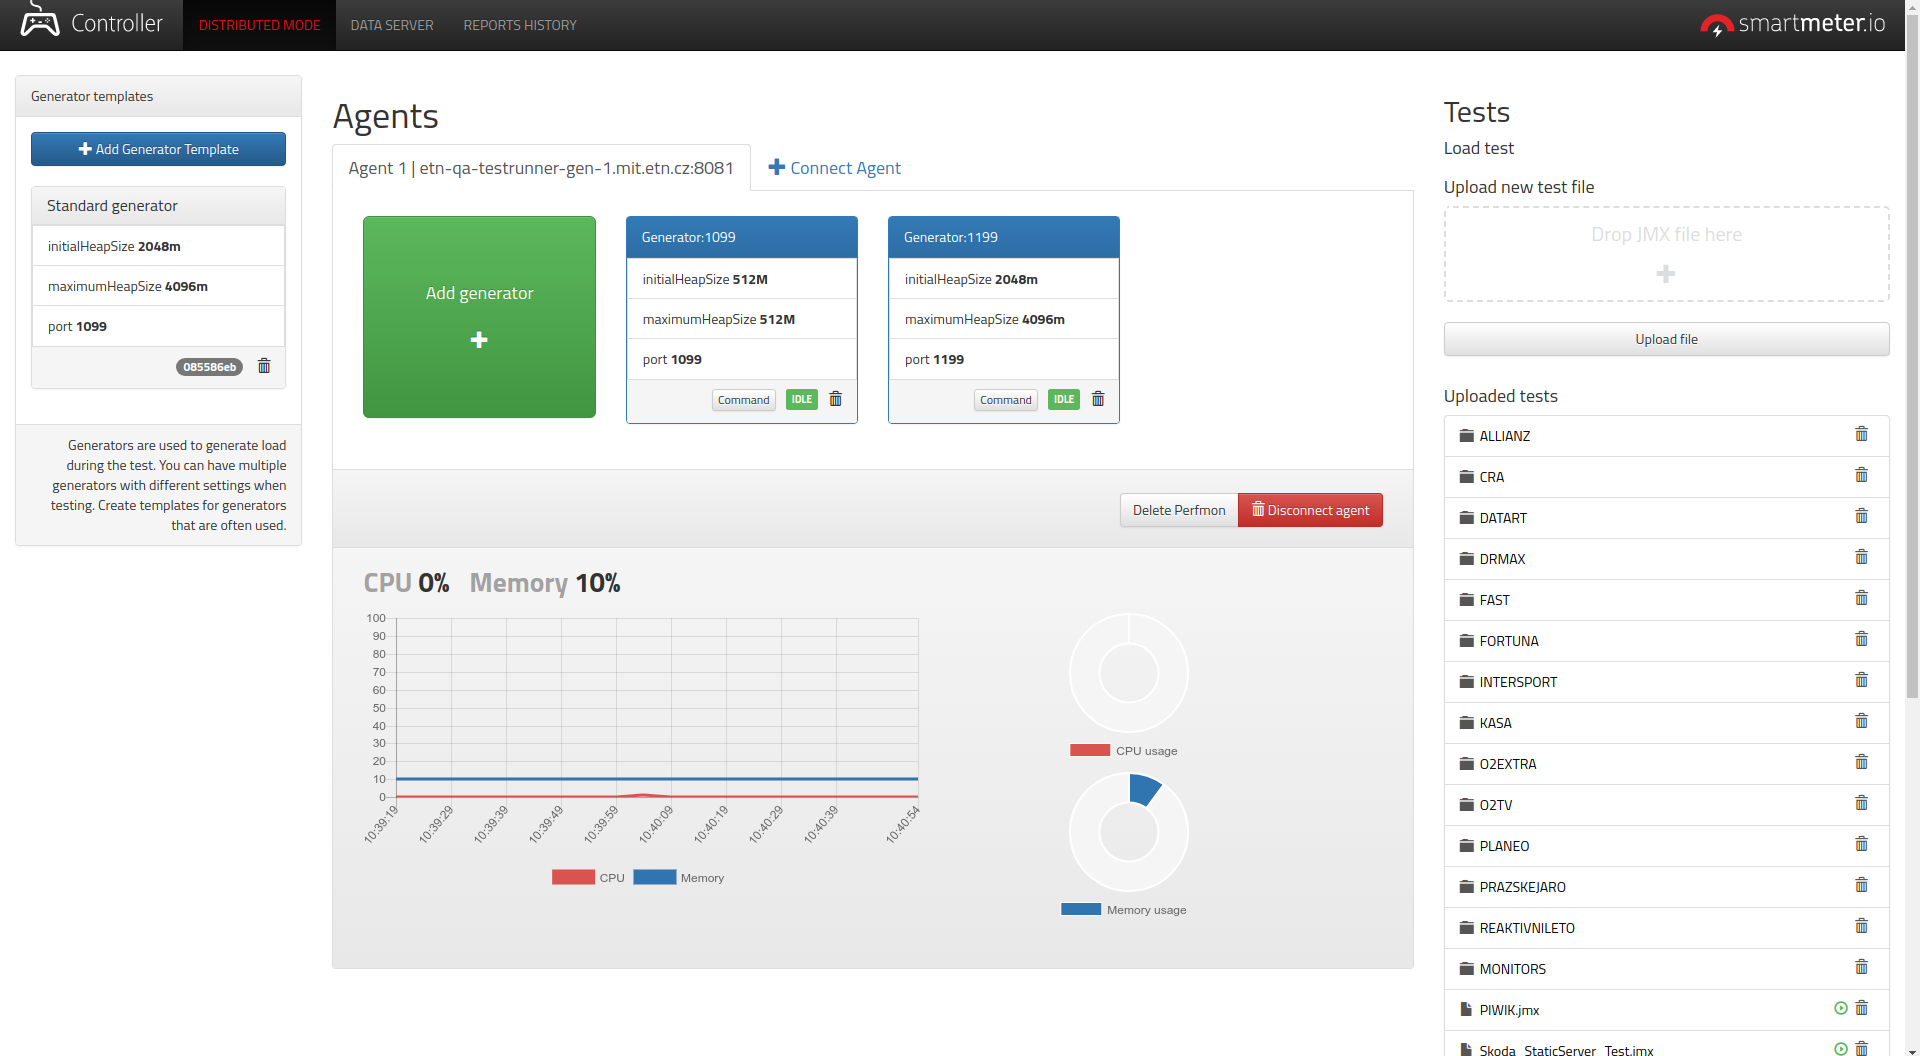Open Command for Generator:1199
This screenshot has width=1920, height=1056.
point(1005,400)
